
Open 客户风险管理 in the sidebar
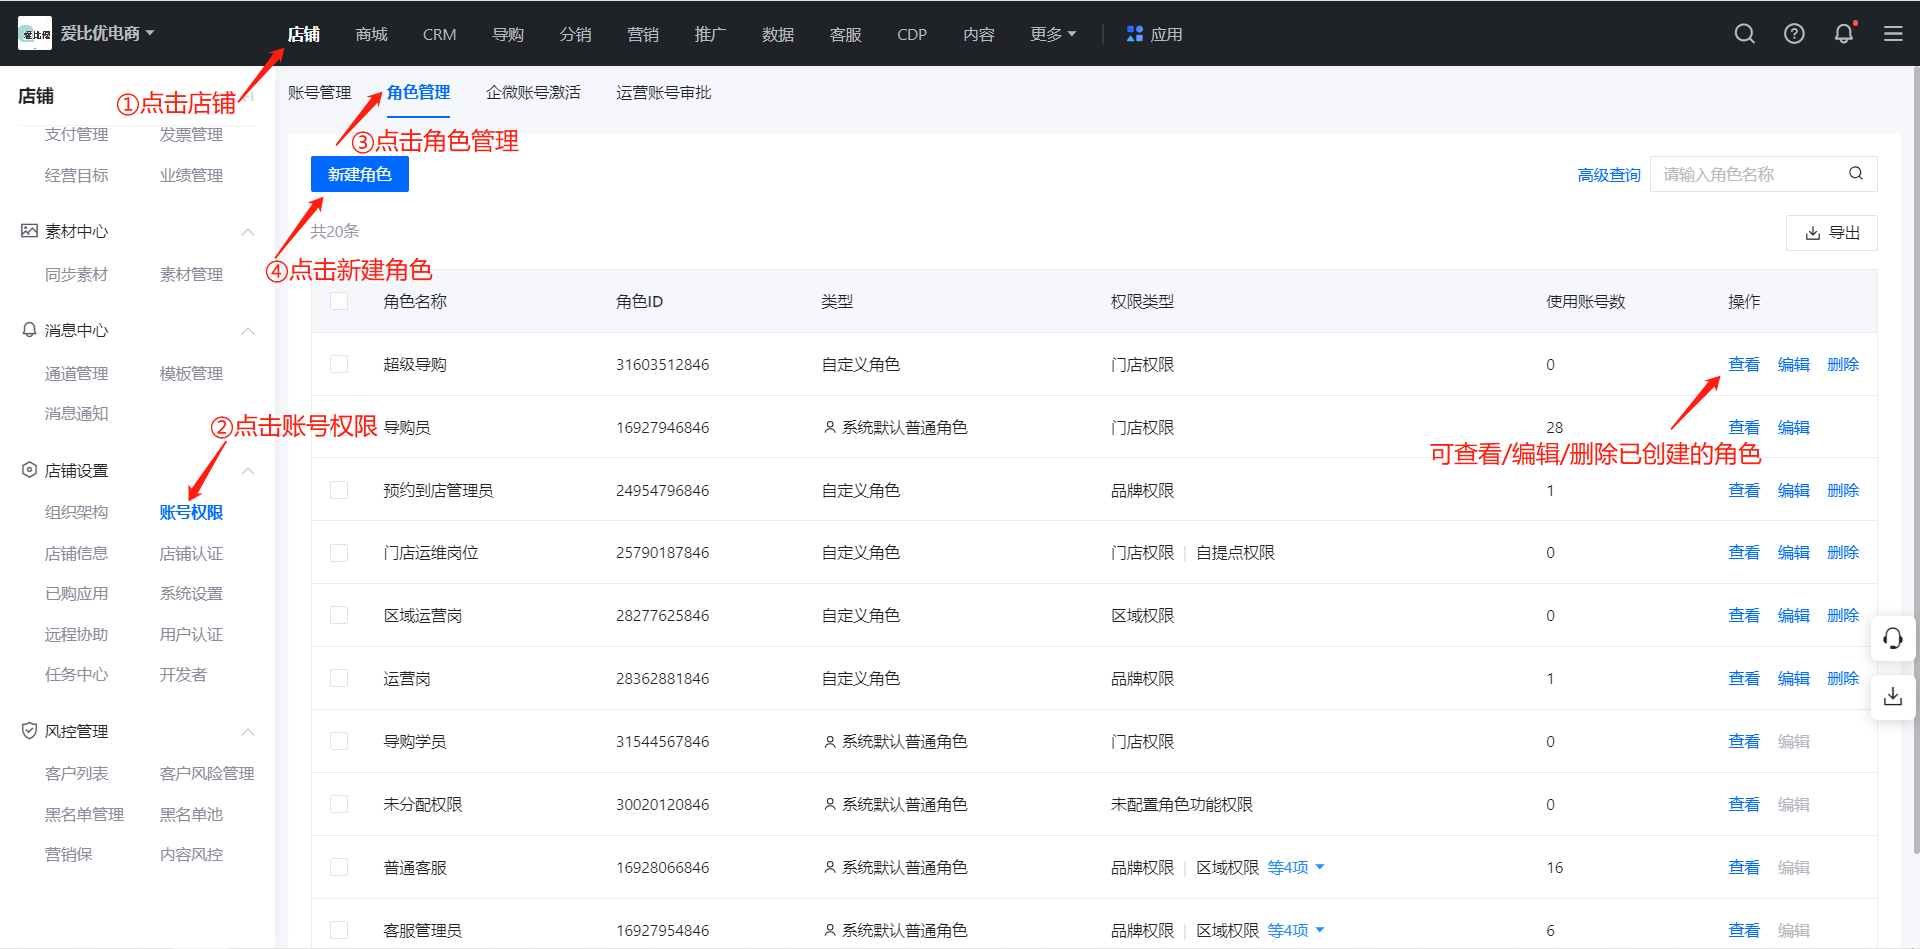(x=207, y=773)
